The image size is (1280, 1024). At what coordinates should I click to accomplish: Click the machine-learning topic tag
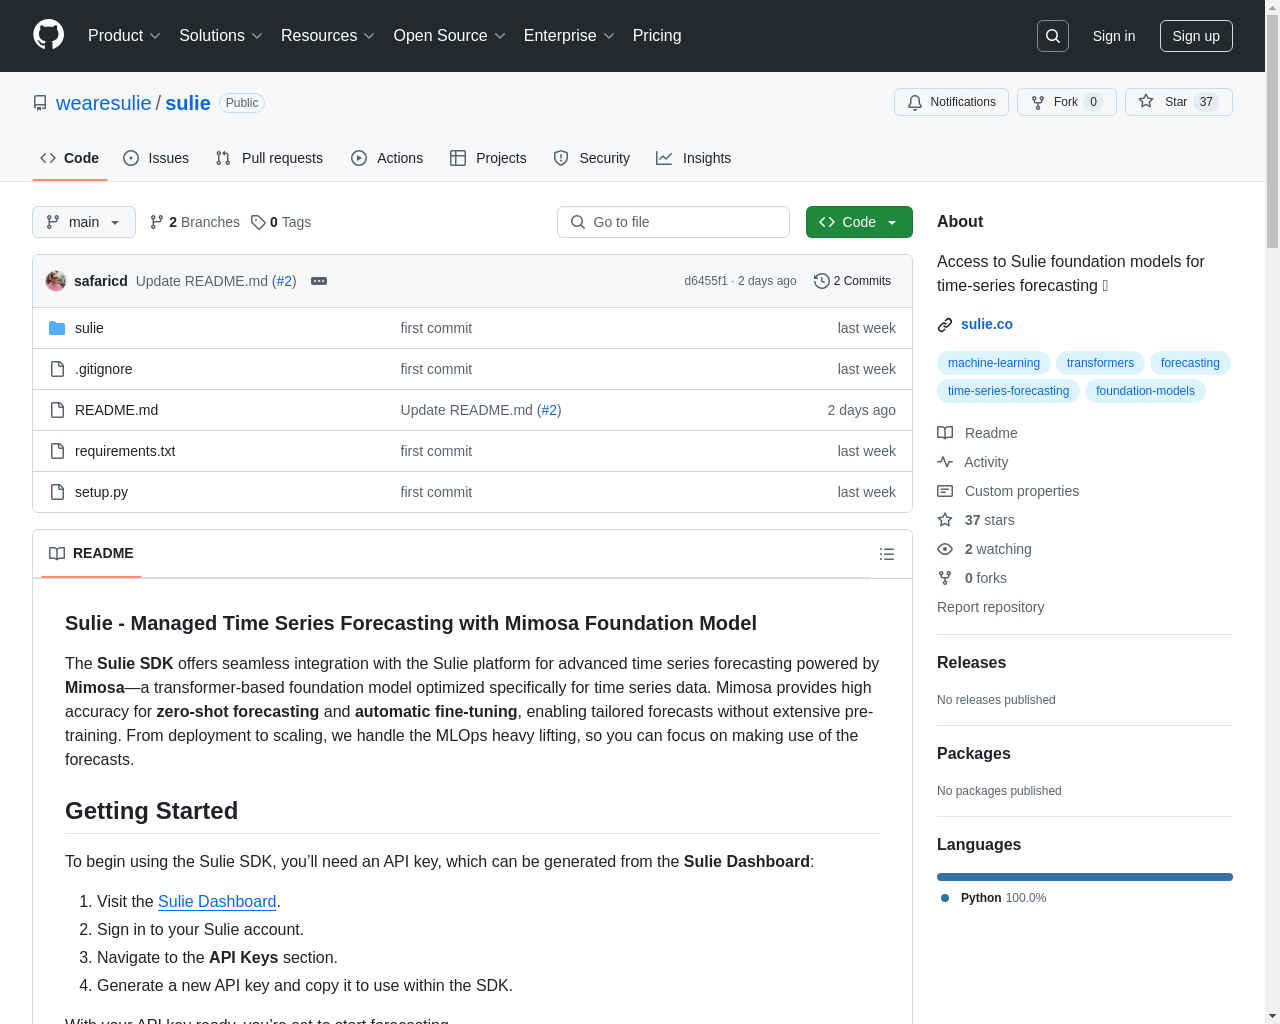[994, 363]
